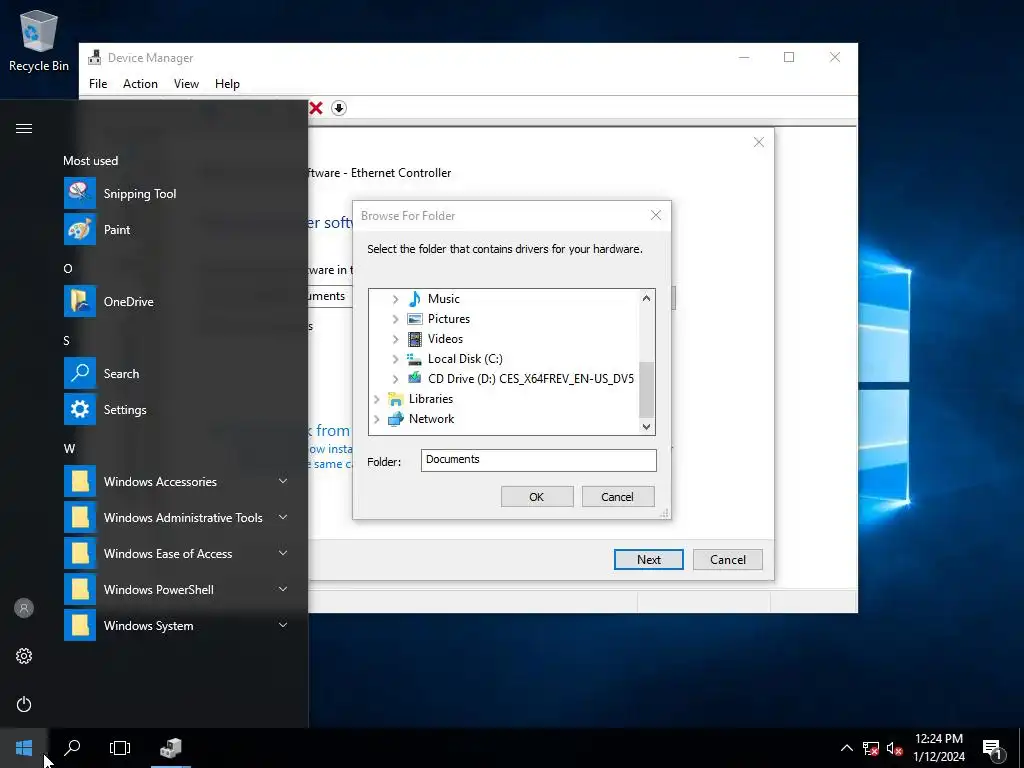Open the OneDrive app icon
This screenshot has width=1024, height=768.
(80, 302)
